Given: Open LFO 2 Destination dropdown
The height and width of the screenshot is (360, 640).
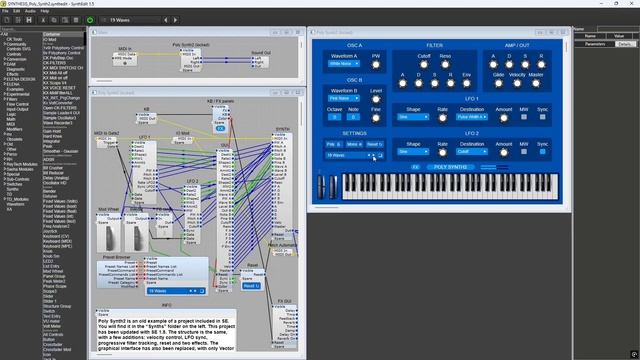Looking at the screenshot, I should tap(472, 152).
